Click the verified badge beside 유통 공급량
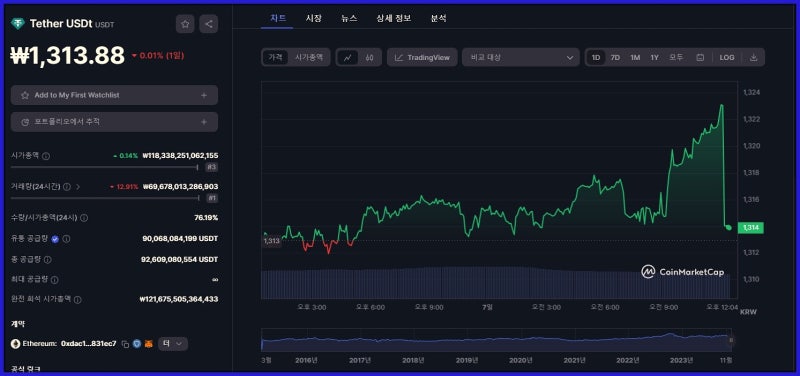 pos(55,239)
